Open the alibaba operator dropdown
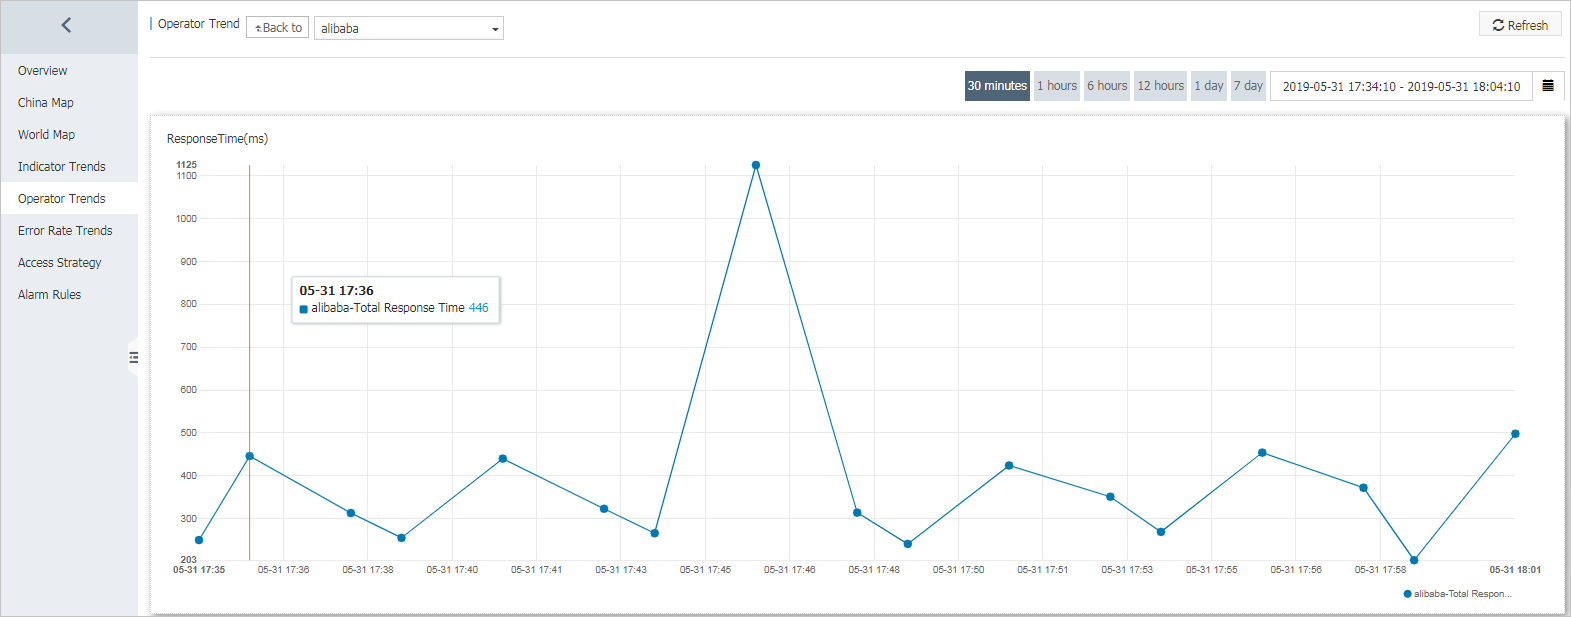Screen dimensions: 1571x617 click(x=409, y=28)
